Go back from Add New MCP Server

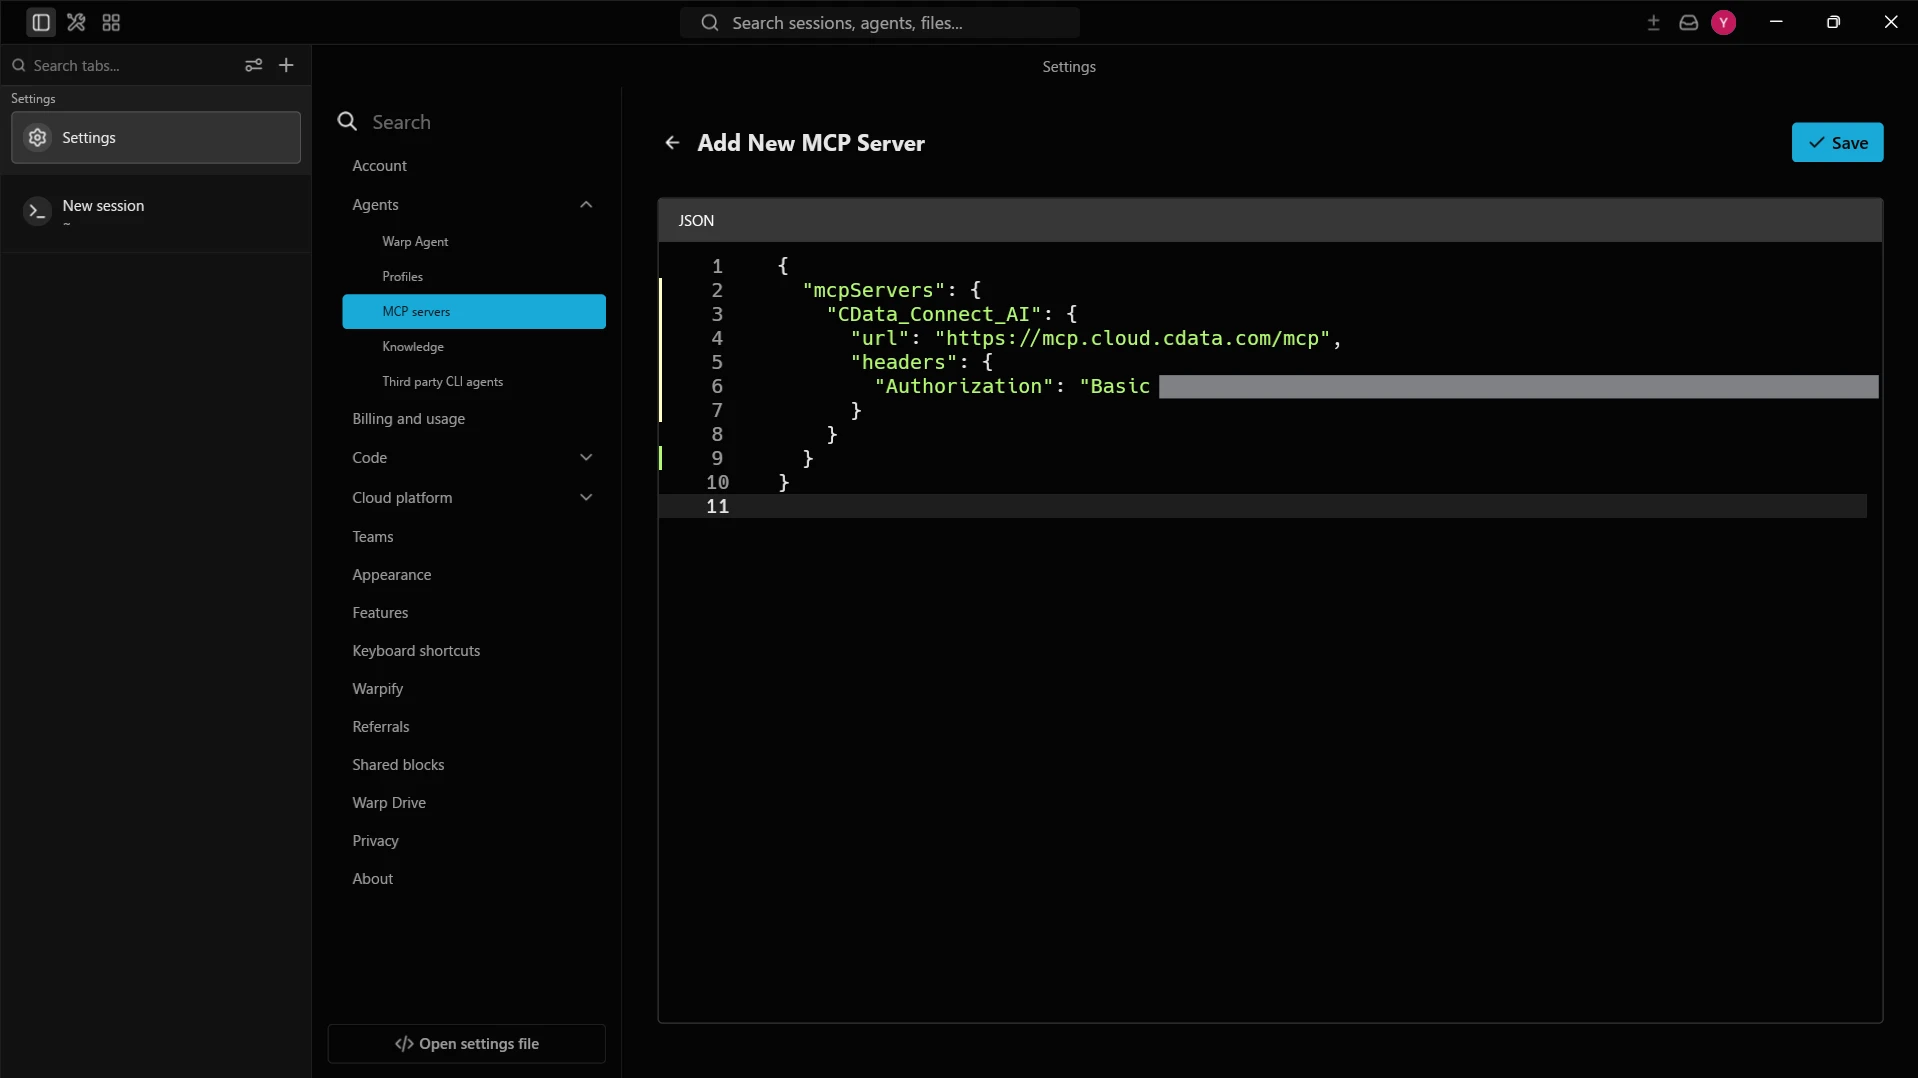pos(672,143)
